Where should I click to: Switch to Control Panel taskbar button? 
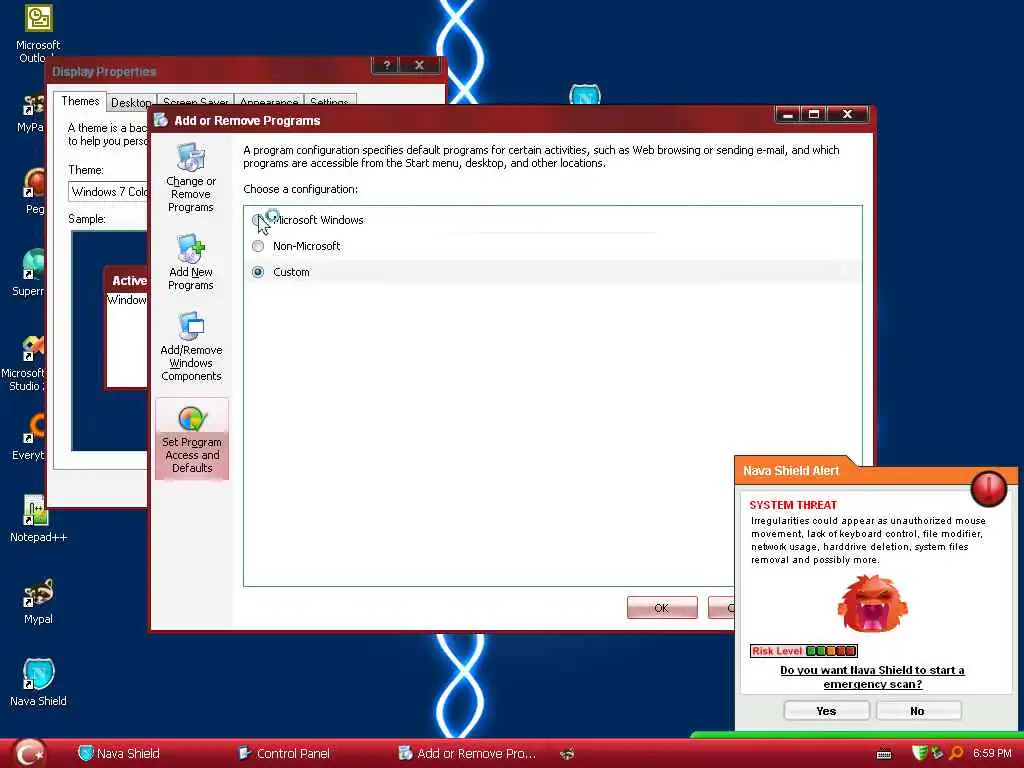284,754
